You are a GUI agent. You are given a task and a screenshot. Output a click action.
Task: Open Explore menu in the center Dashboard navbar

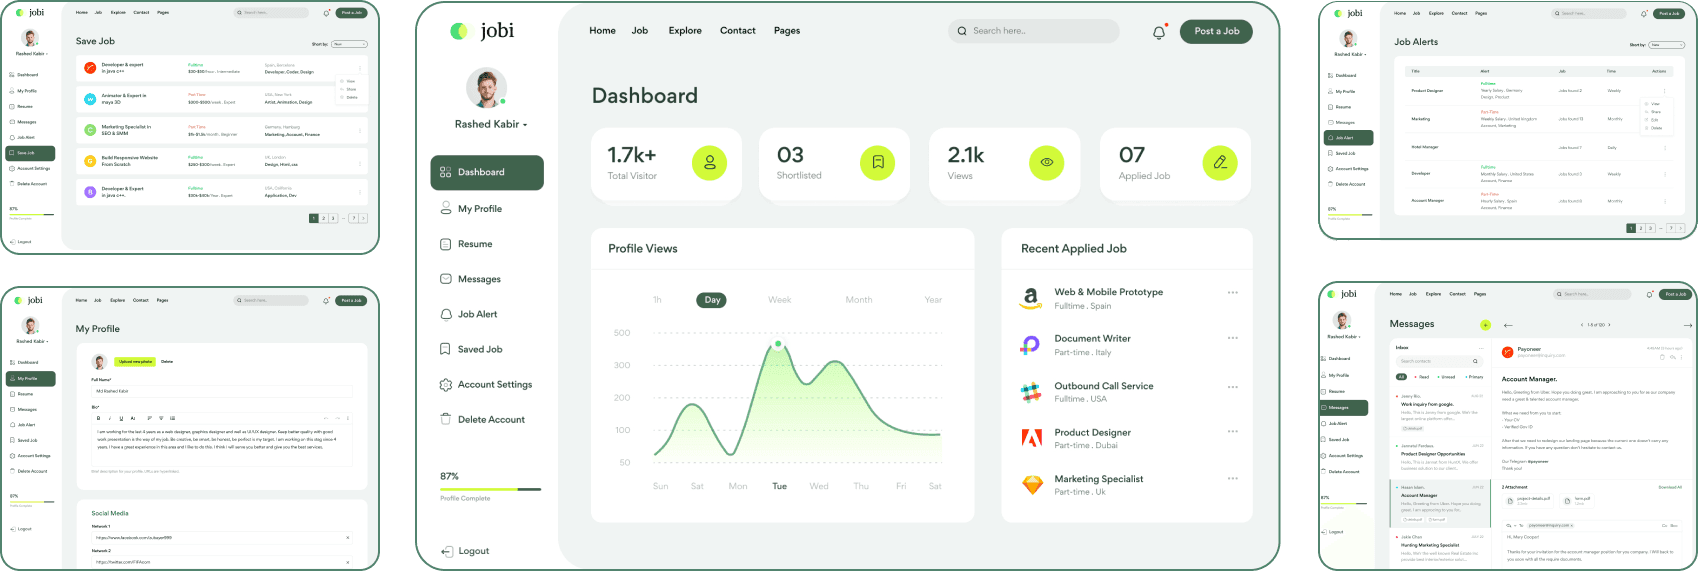(685, 31)
